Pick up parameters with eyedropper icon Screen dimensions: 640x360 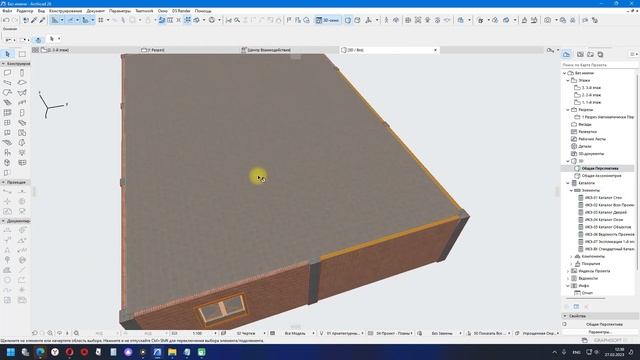pyautogui.click(x=34, y=20)
